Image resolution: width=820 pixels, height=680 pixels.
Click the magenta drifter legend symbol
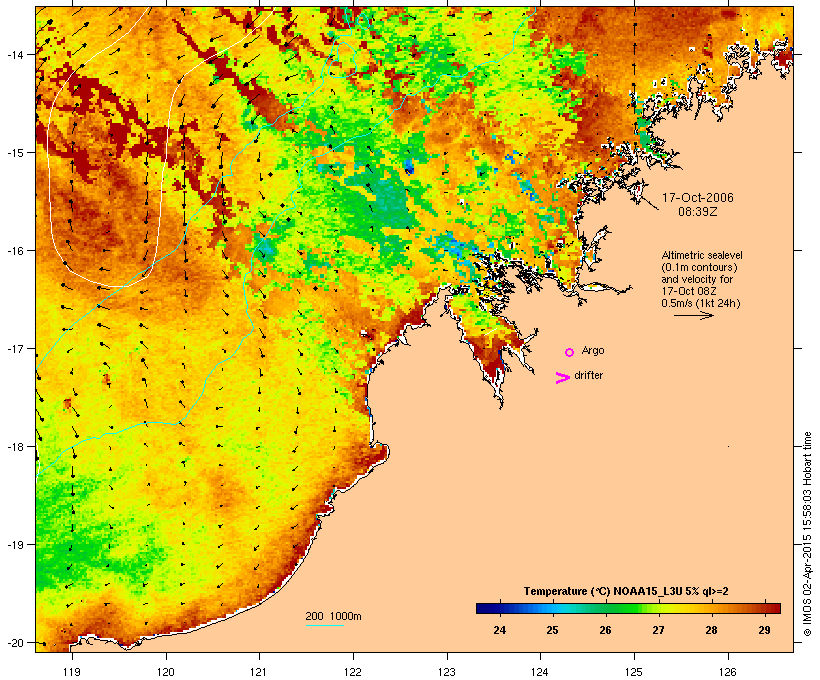[562, 378]
